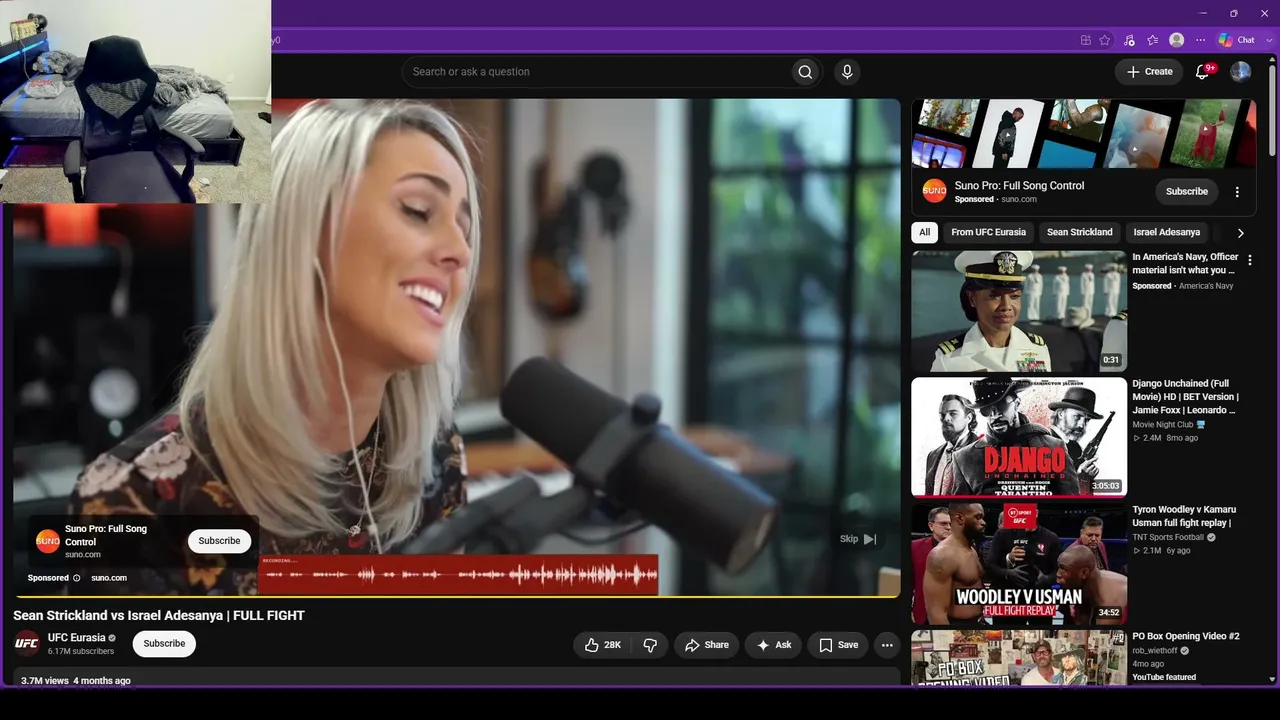This screenshot has width=1280, height=720.
Task: Open YouTube notifications bell
Action: [1203, 72]
